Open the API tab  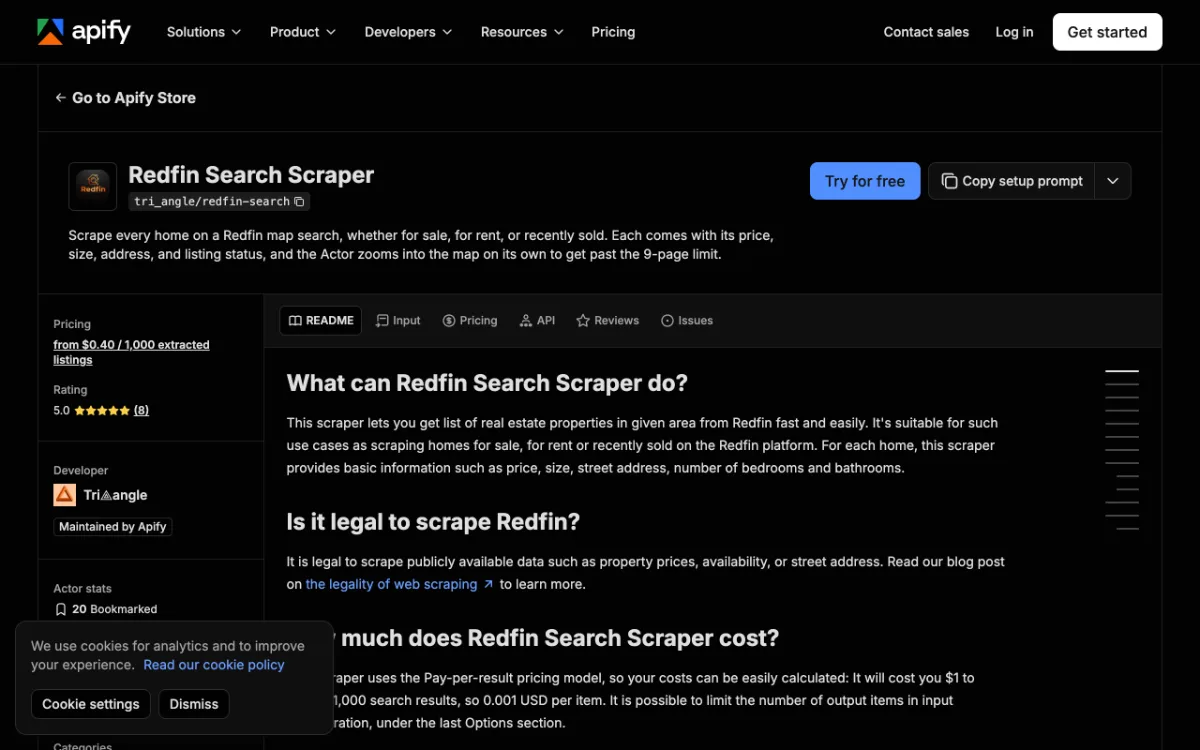(x=537, y=321)
